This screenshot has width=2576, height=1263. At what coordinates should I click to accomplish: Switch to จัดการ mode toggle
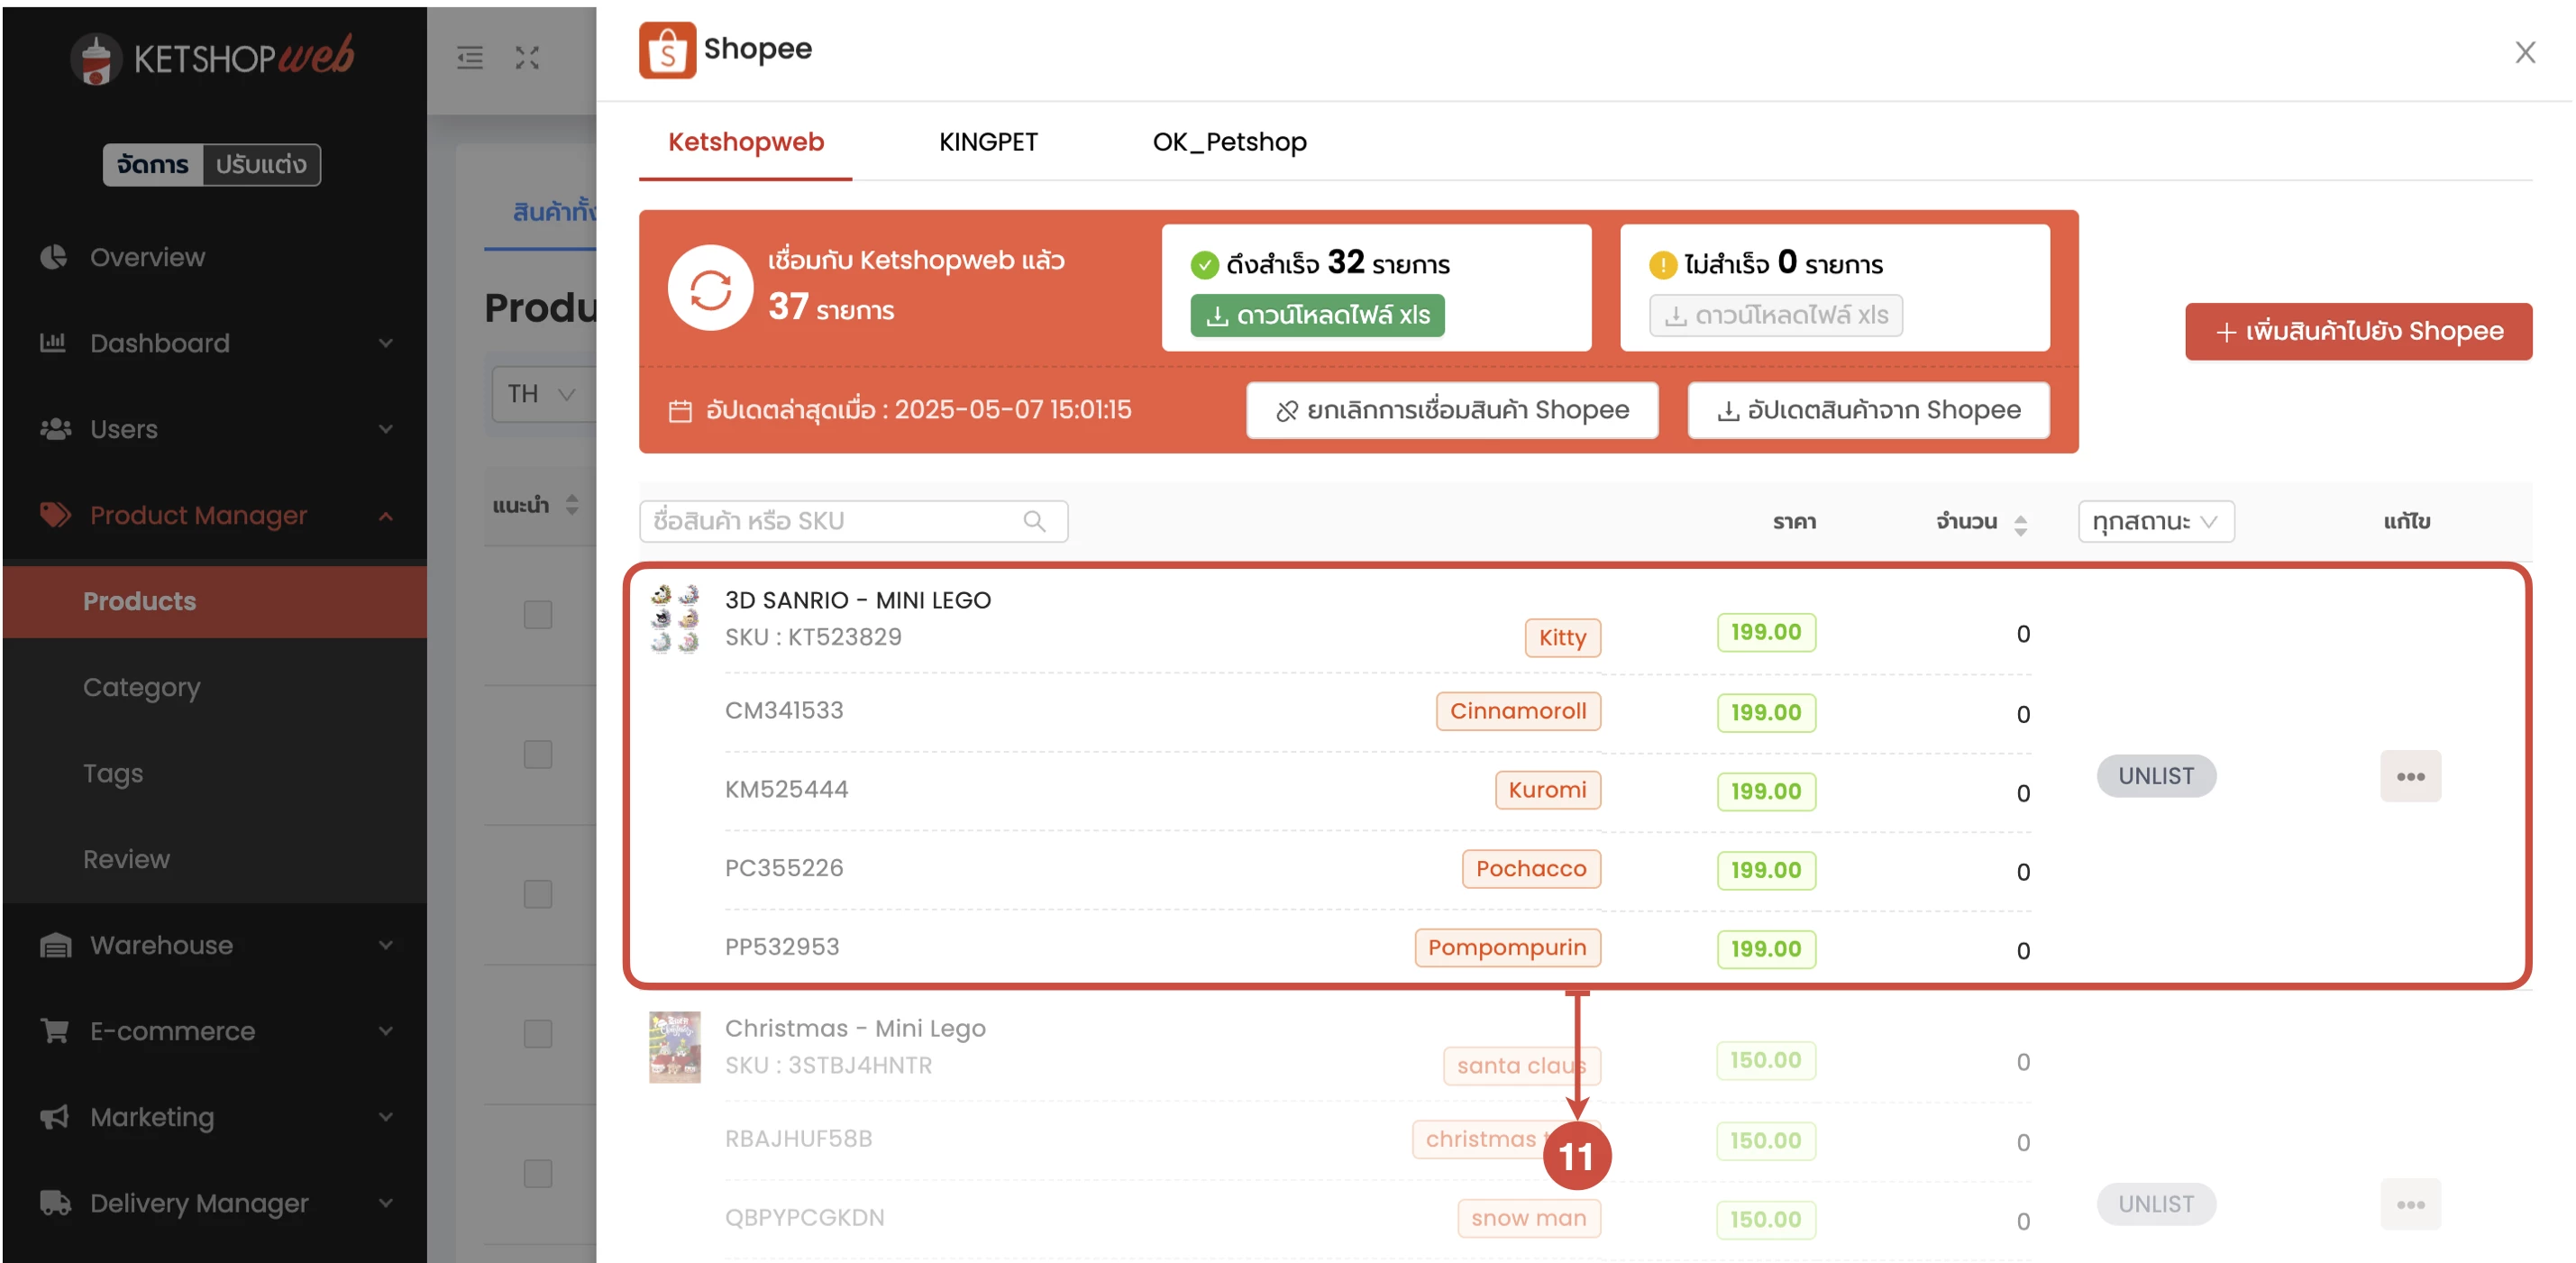(x=153, y=164)
